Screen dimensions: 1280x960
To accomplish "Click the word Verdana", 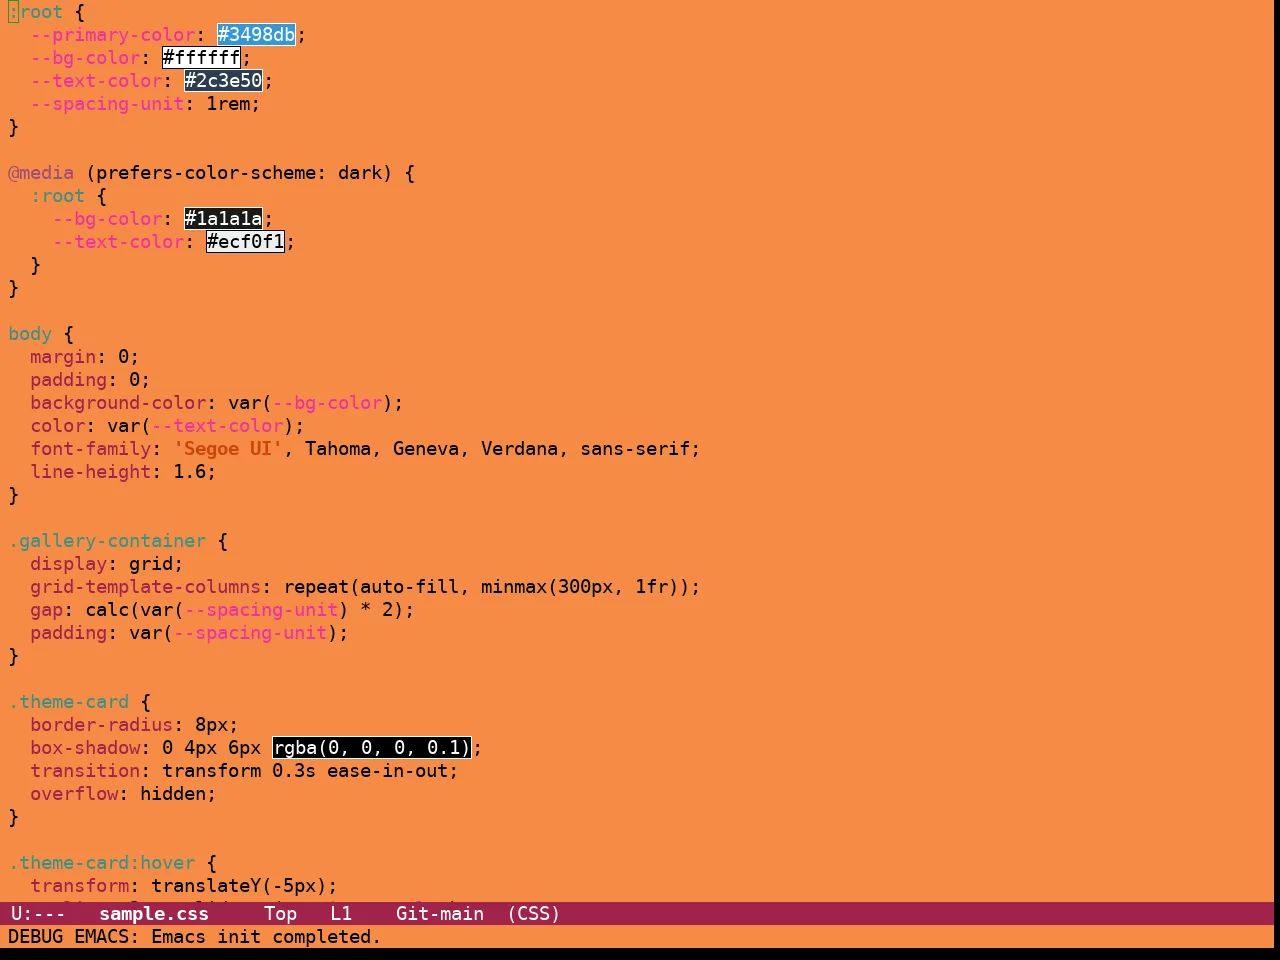I will (x=519, y=449).
